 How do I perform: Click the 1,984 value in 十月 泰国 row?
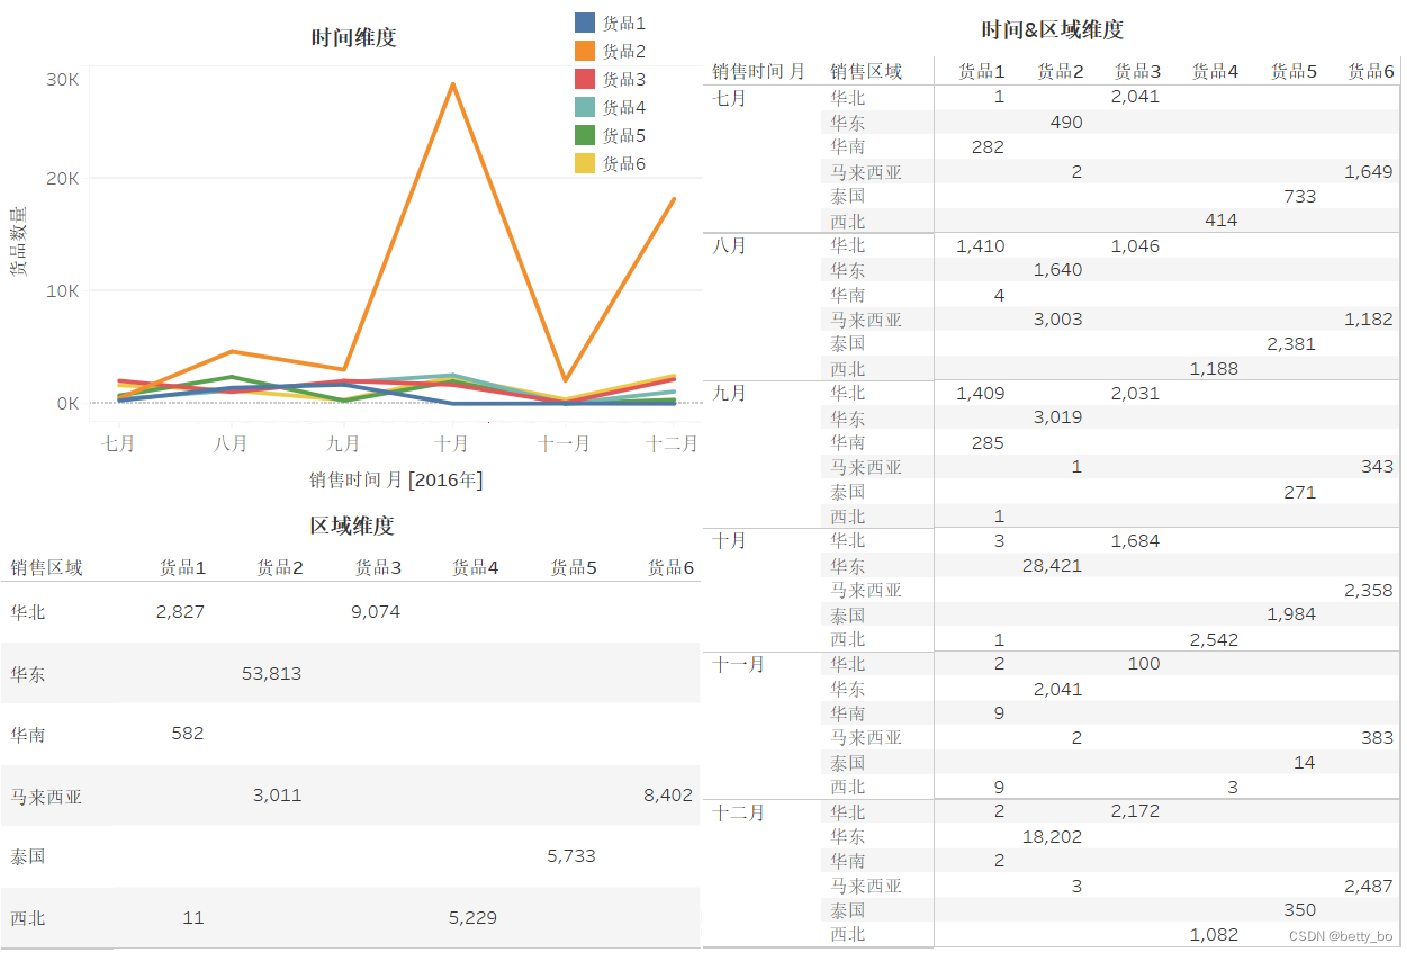coord(1291,614)
